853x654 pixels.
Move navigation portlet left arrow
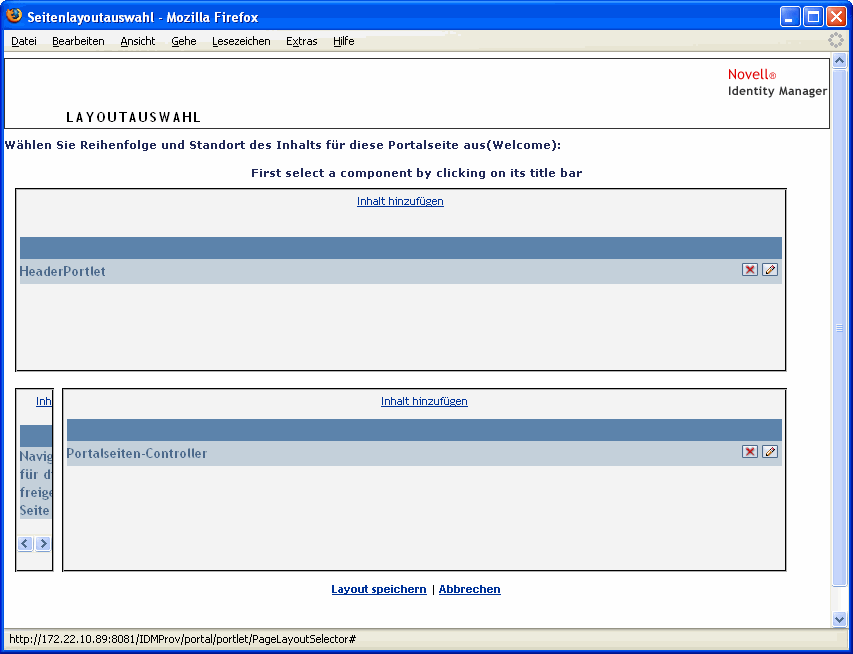[x=25, y=543]
